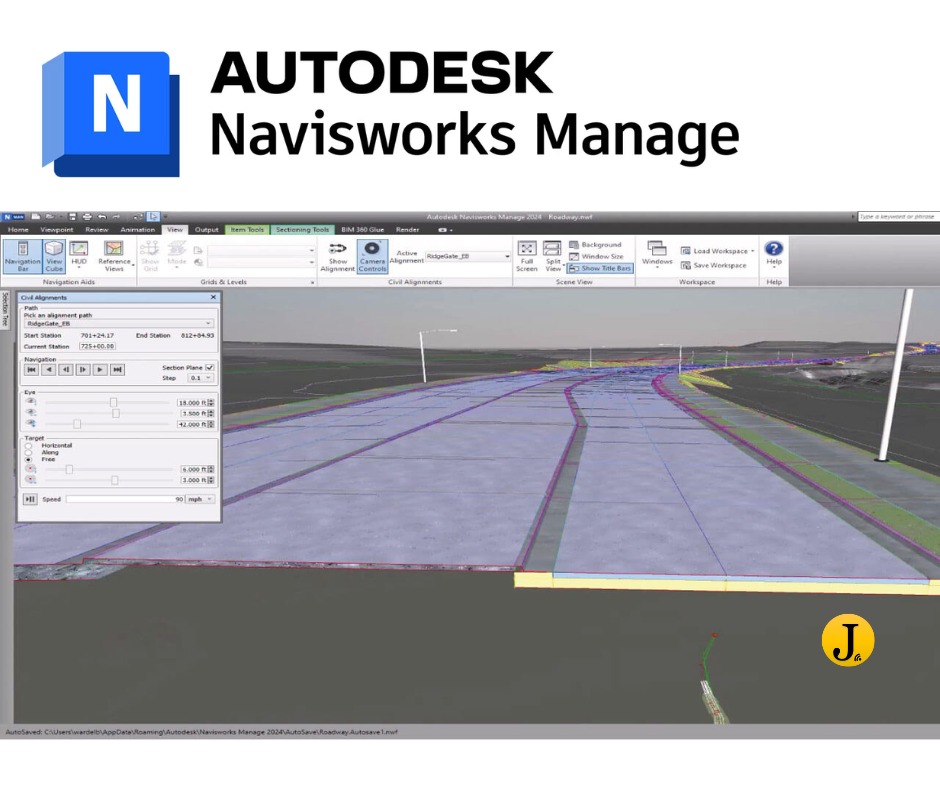This screenshot has height=788, width=940.
Task: Jump to end station in Navigation
Action: 118,369
